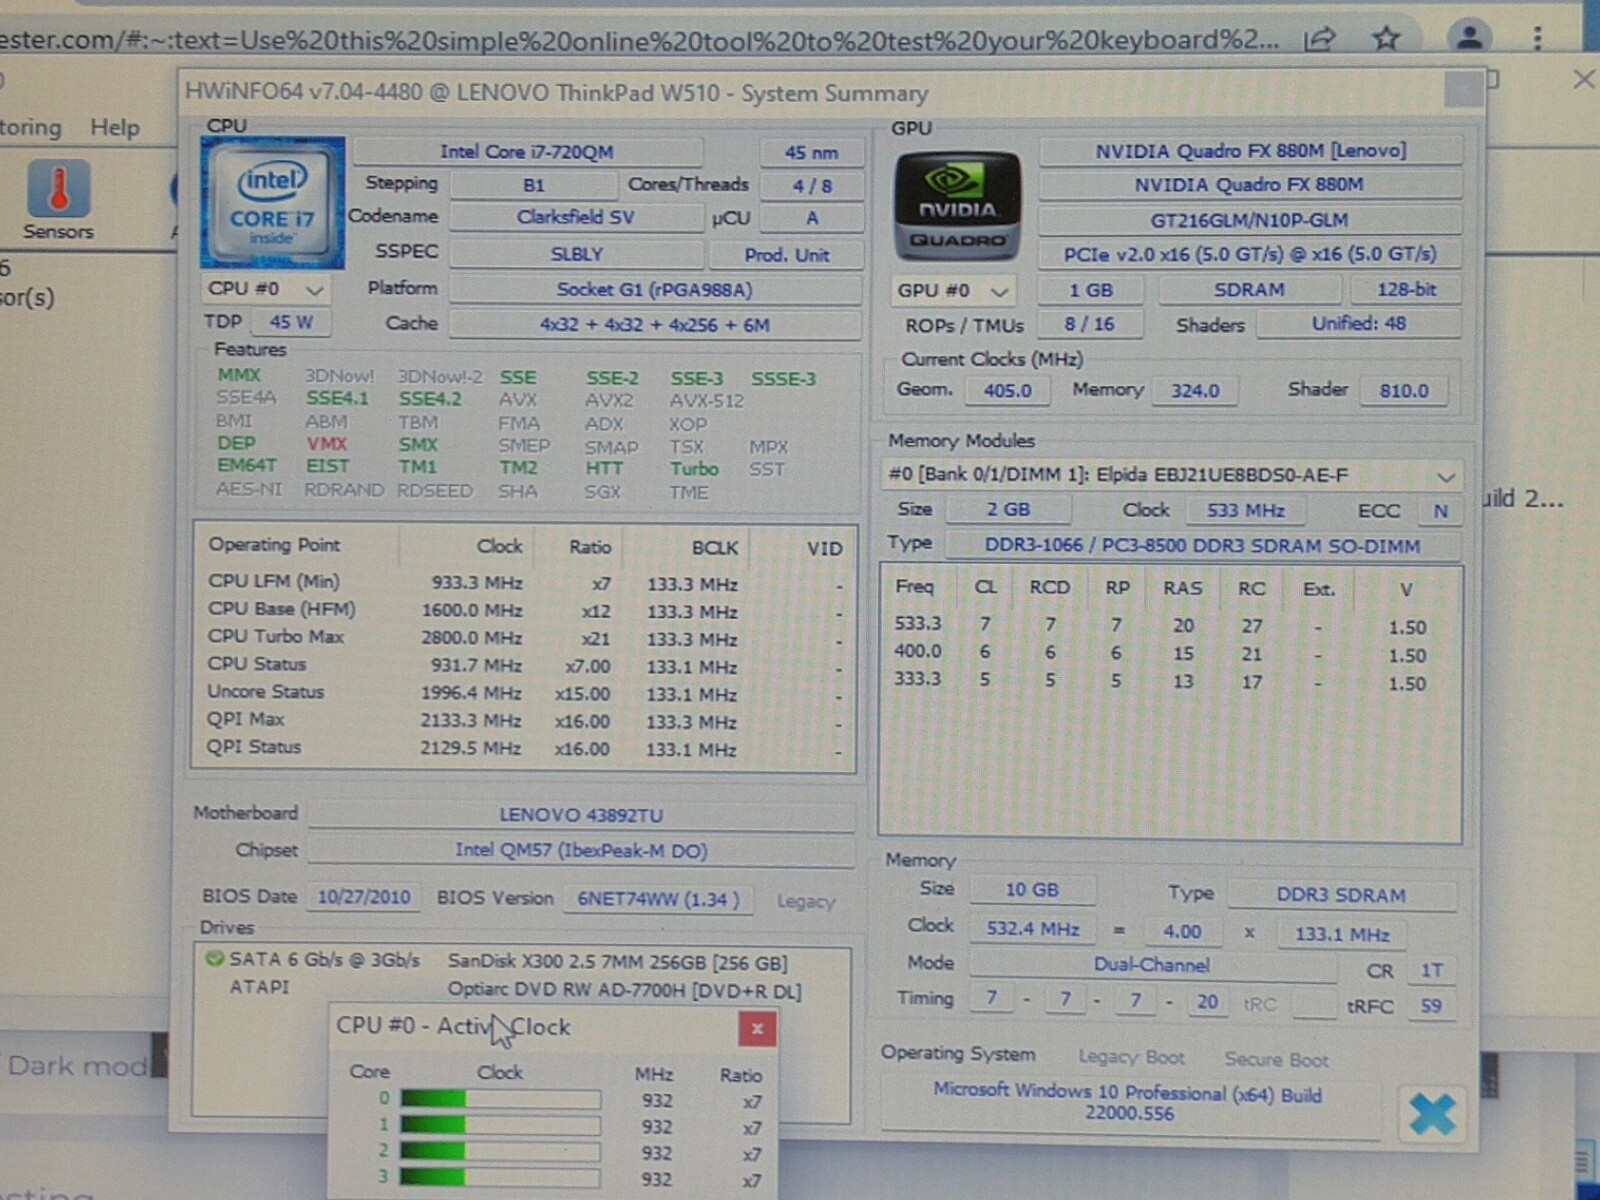1600x1200 pixels.
Task: Click the Windows 10 Professional build field
Action: point(1128,1103)
